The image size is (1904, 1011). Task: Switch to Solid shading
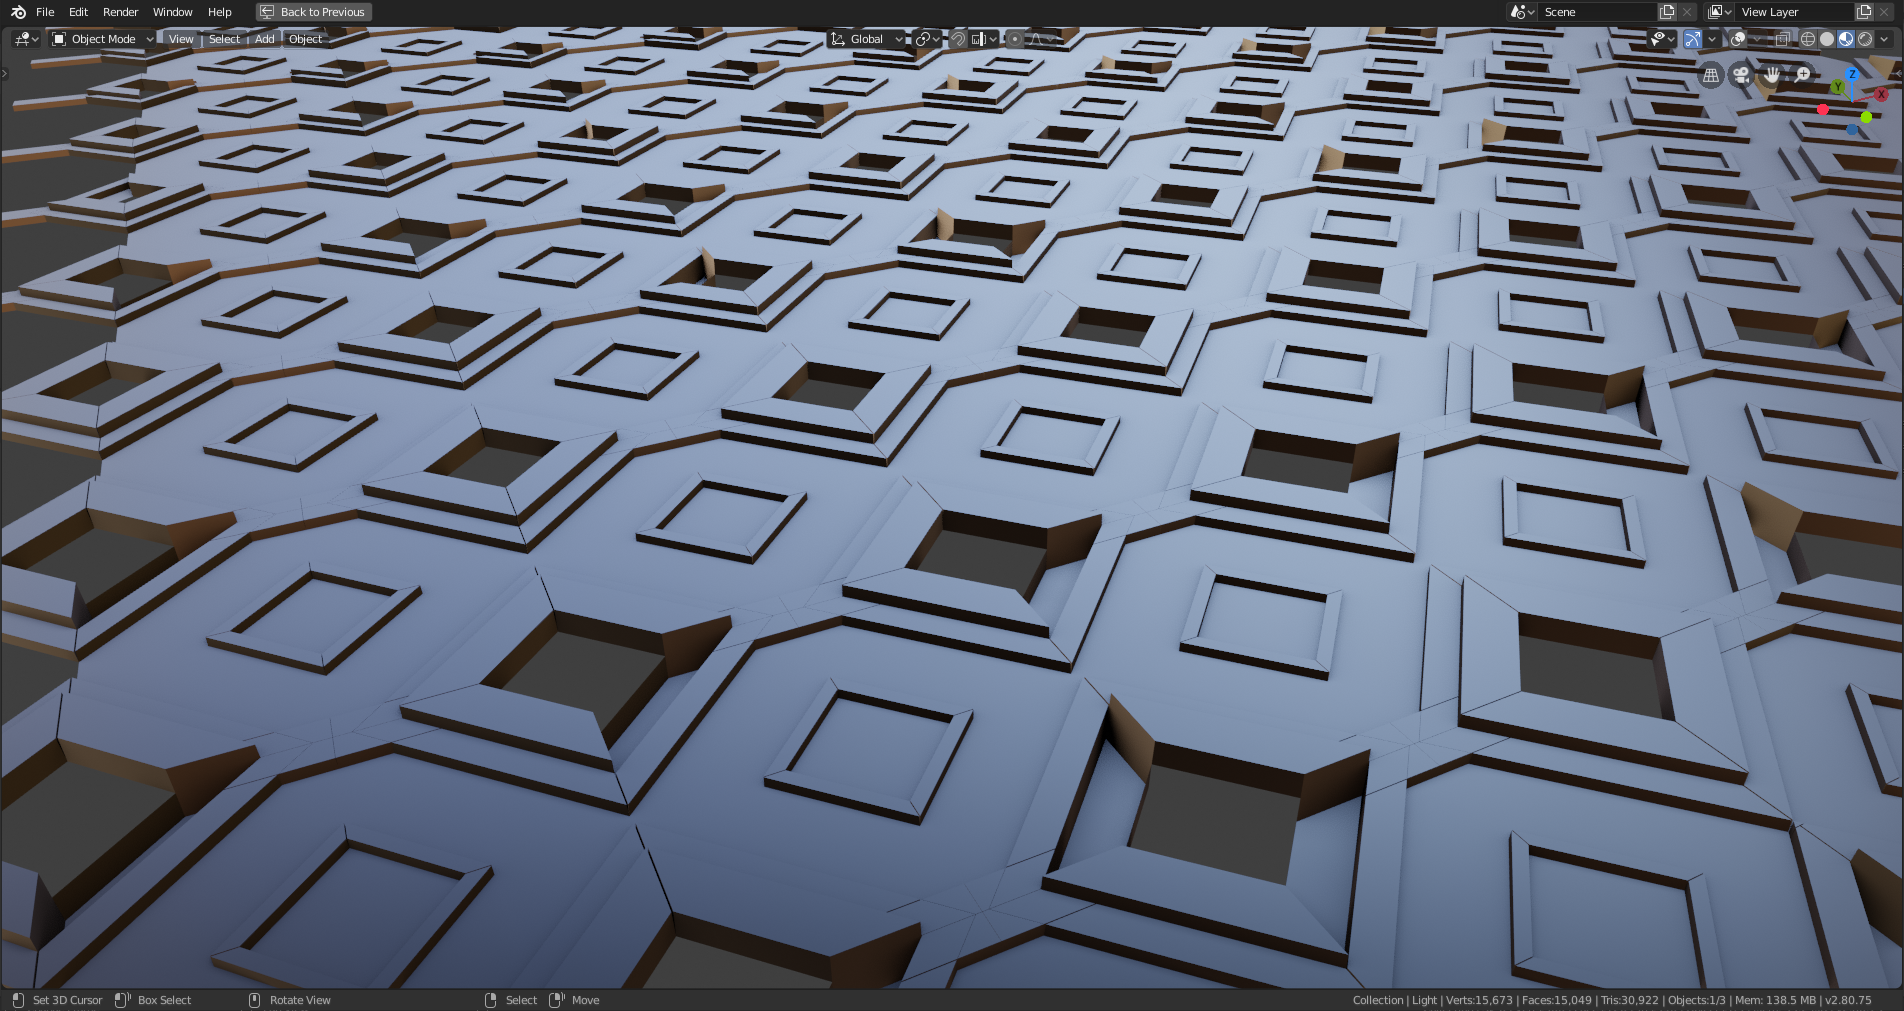[1827, 39]
